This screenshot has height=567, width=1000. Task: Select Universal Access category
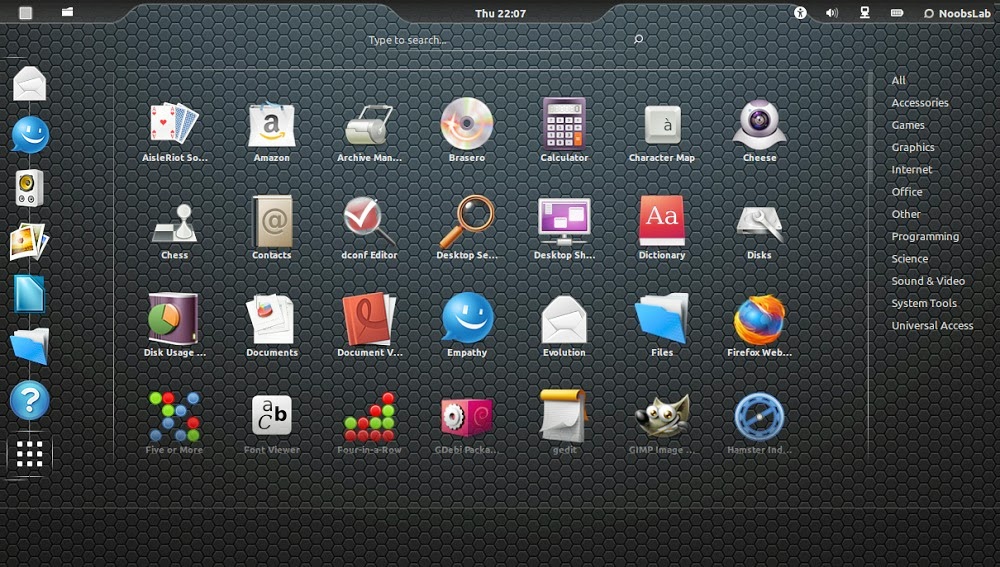[x=932, y=325]
